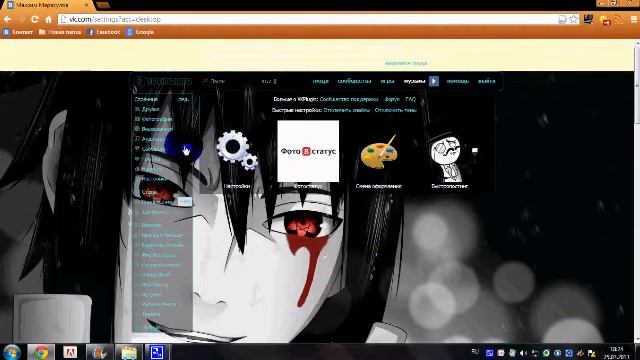Open the FAQ link
Image resolution: width=640 pixels, height=360 pixels.
pos(411,99)
